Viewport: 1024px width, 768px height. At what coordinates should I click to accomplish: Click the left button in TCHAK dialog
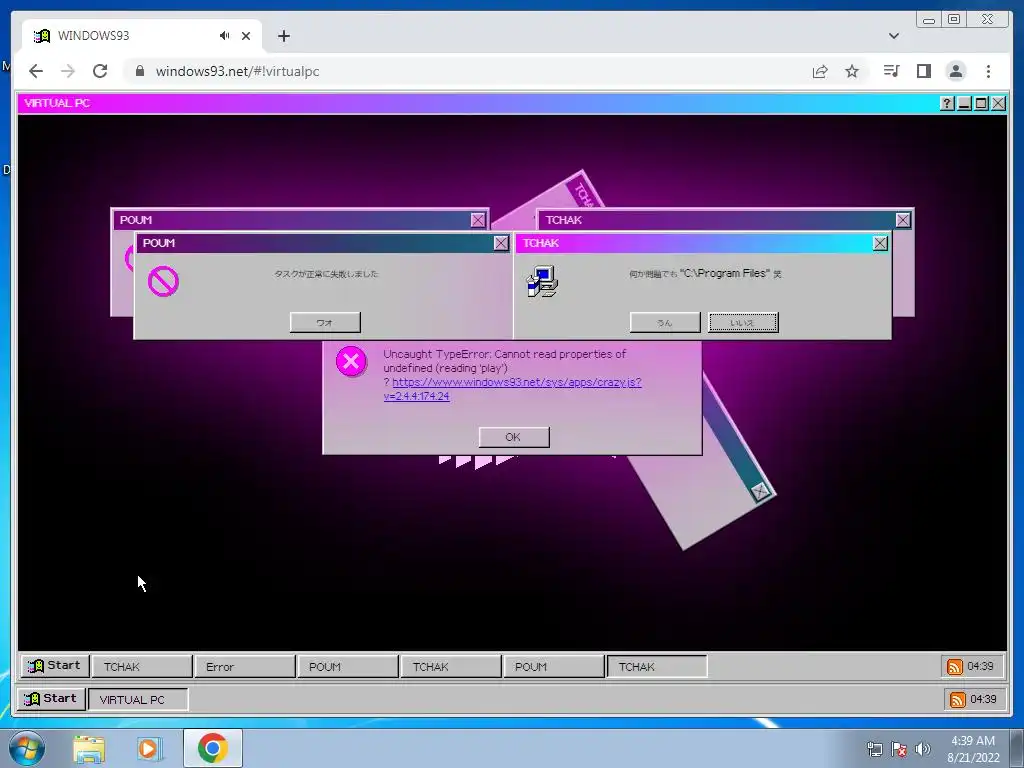665,323
